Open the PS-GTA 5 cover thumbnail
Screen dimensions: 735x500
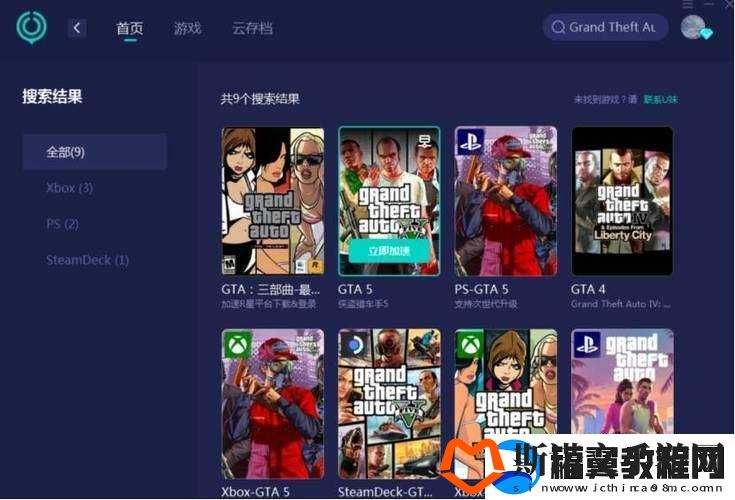tap(506, 201)
